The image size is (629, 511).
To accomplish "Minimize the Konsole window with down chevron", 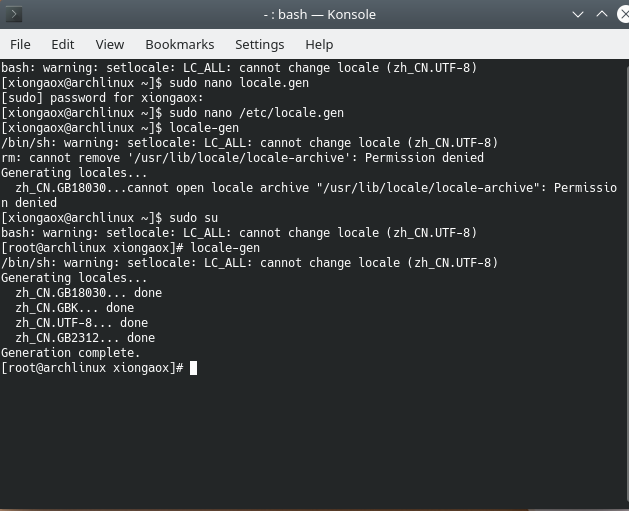I will tap(578, 14).
